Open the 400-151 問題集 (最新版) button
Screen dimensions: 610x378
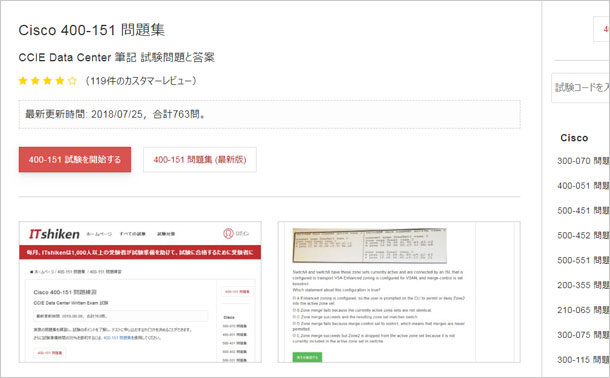(x=200, y=159)
